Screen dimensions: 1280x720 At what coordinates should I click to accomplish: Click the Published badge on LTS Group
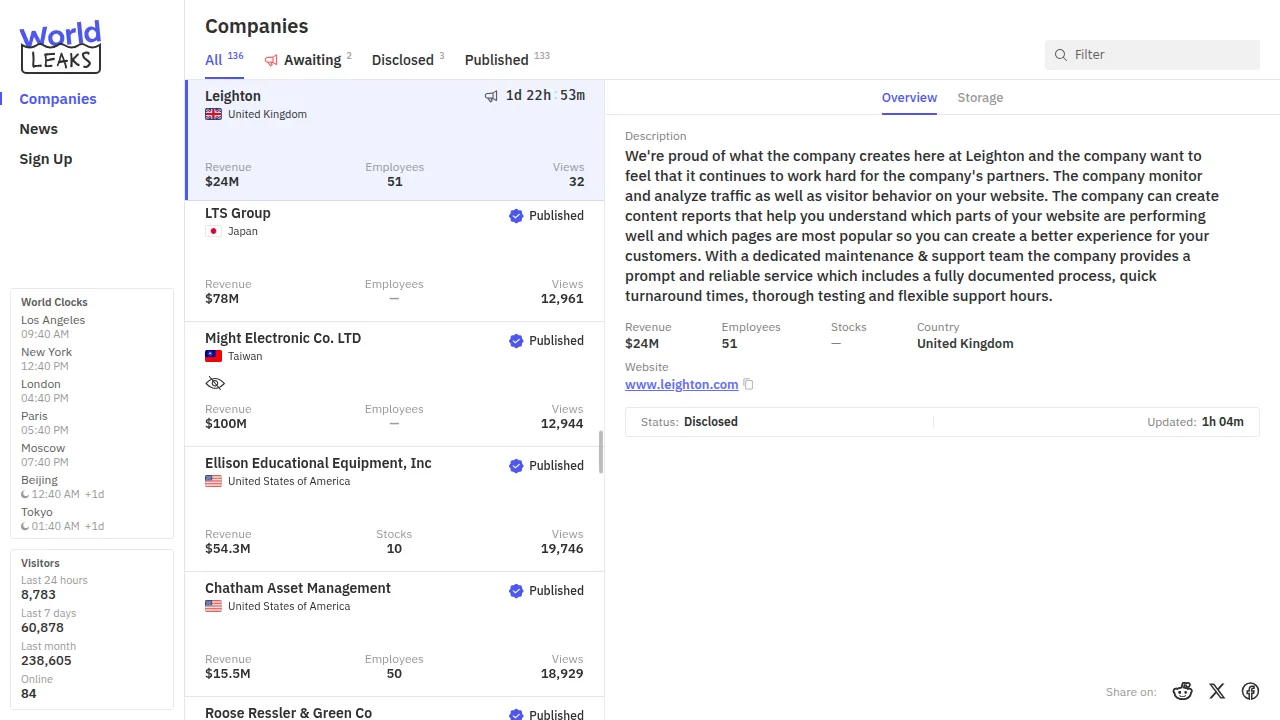546,215
